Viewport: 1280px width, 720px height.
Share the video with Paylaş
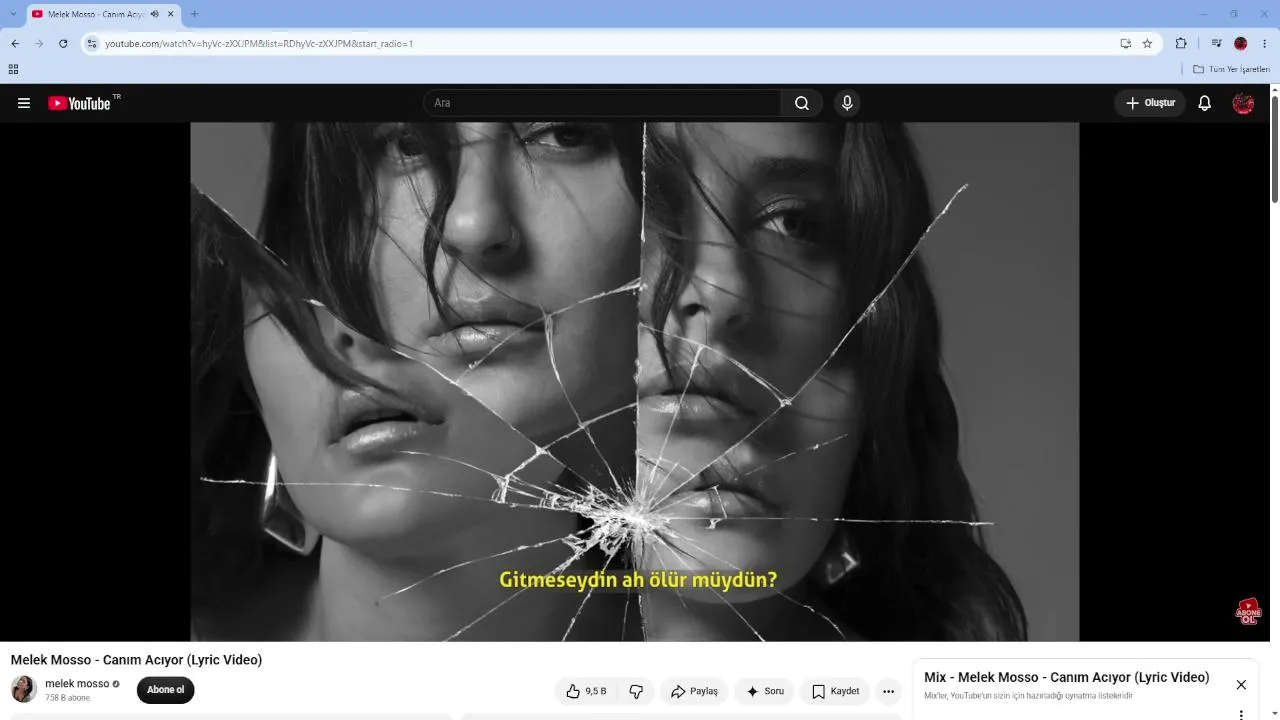point(694,691)
